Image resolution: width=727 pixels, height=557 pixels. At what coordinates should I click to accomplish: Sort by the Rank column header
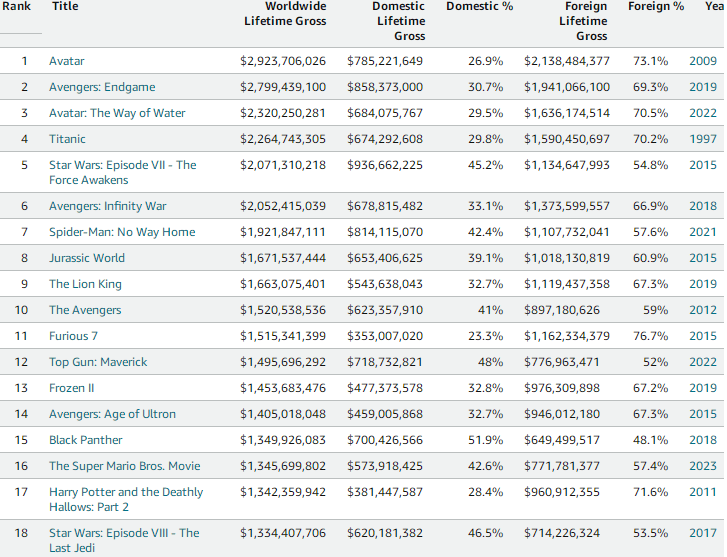pos(17,6)
